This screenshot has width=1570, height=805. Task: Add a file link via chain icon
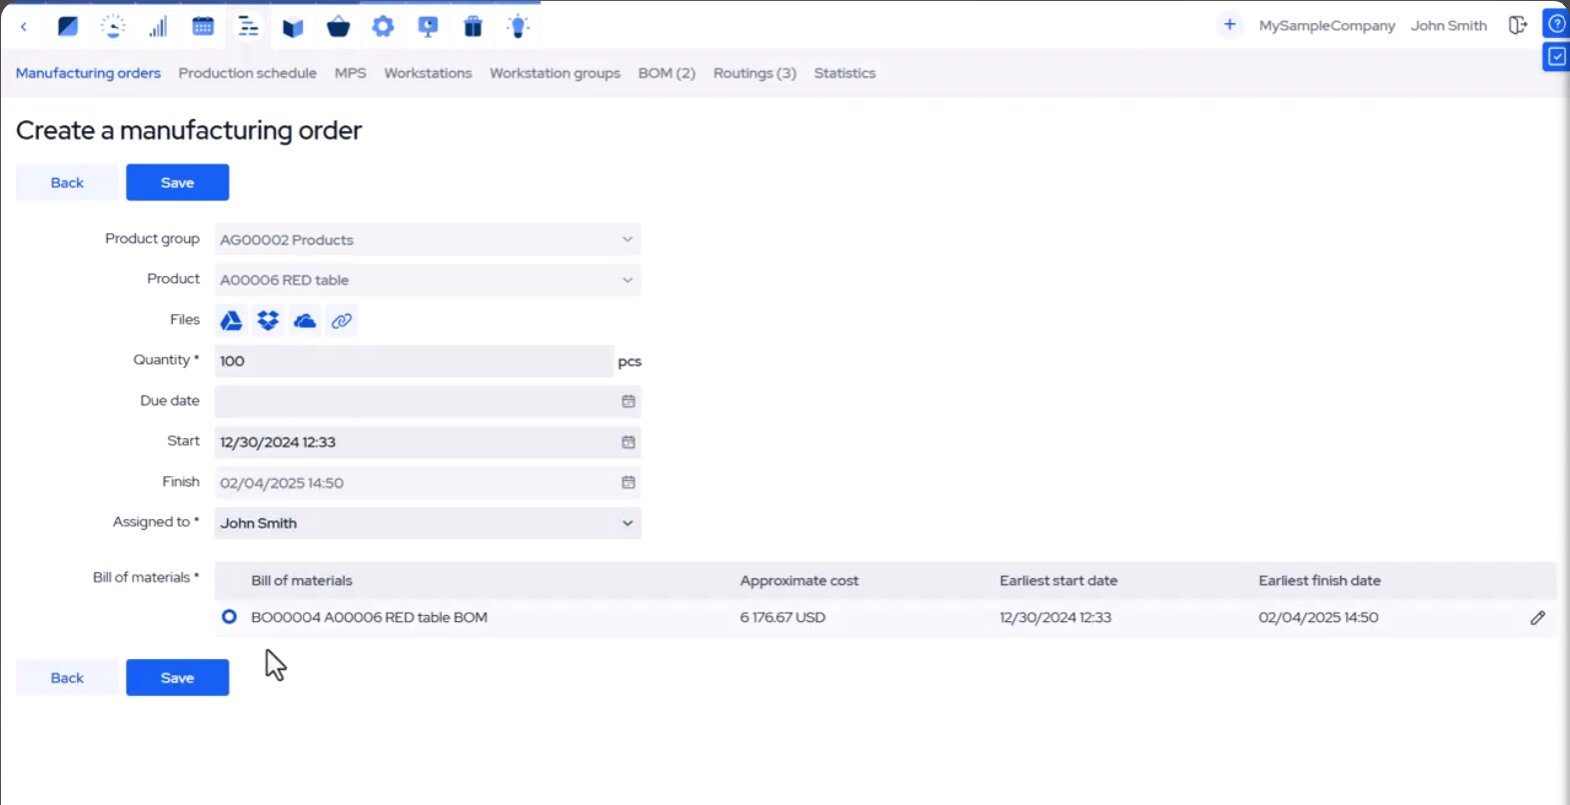pos(342,321)
